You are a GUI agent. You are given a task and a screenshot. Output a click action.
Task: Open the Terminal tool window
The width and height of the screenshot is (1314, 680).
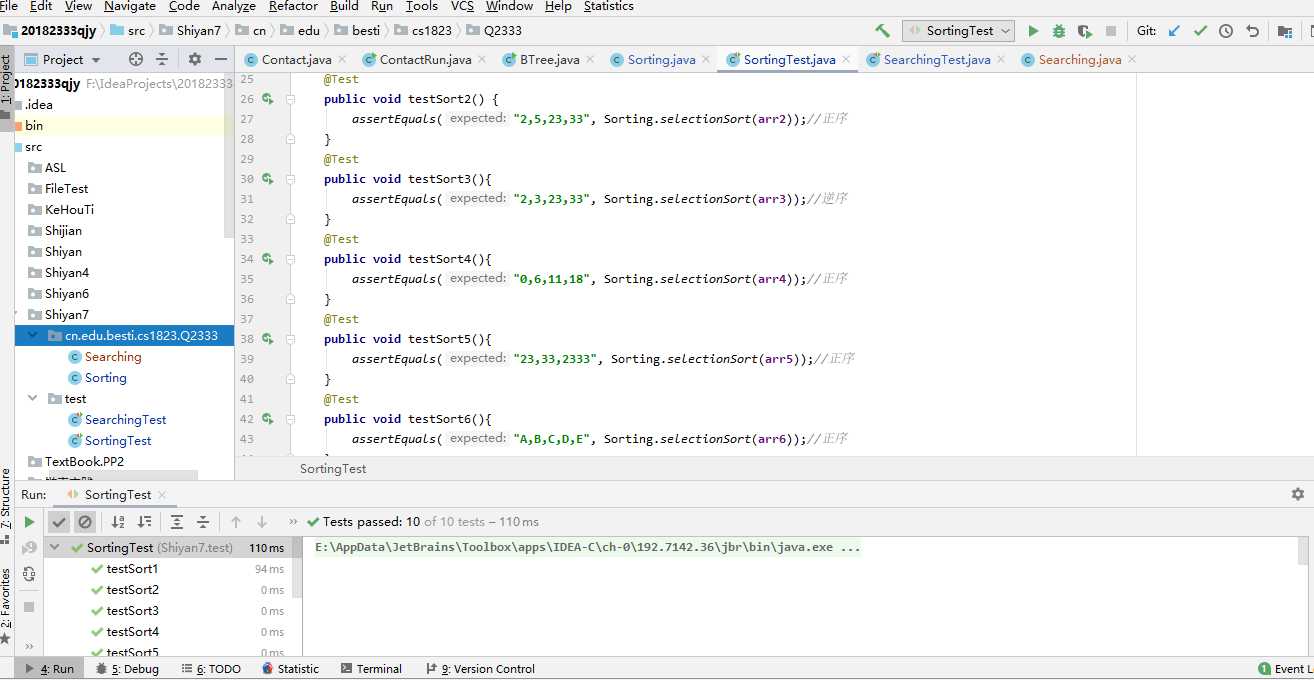(x=371, y=669)
